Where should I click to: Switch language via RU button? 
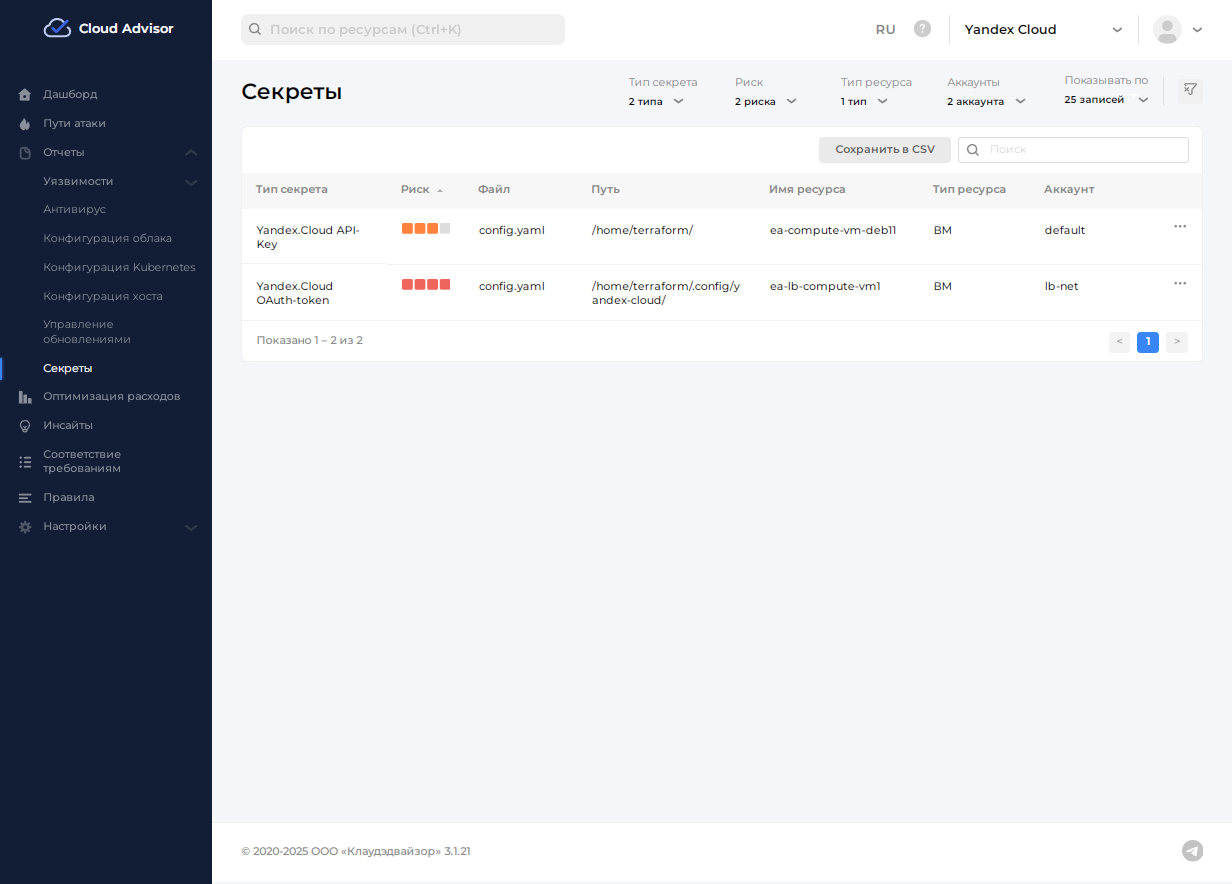885,30
